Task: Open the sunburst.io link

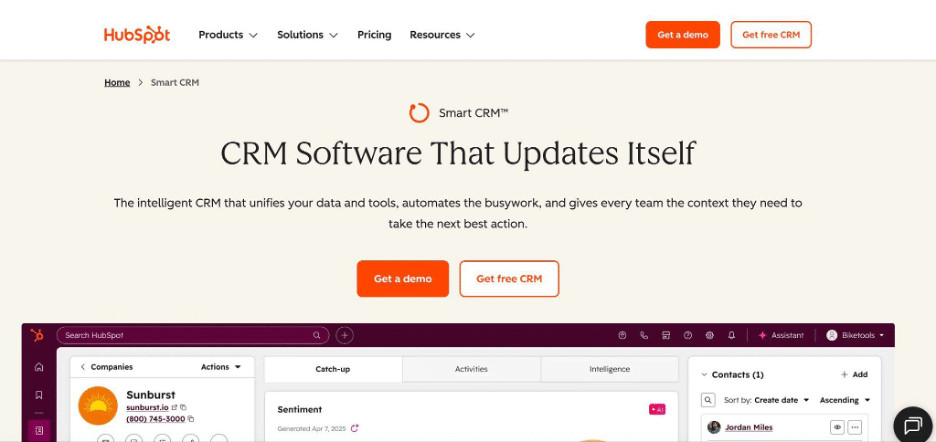Action: click(x=147, y=407)
